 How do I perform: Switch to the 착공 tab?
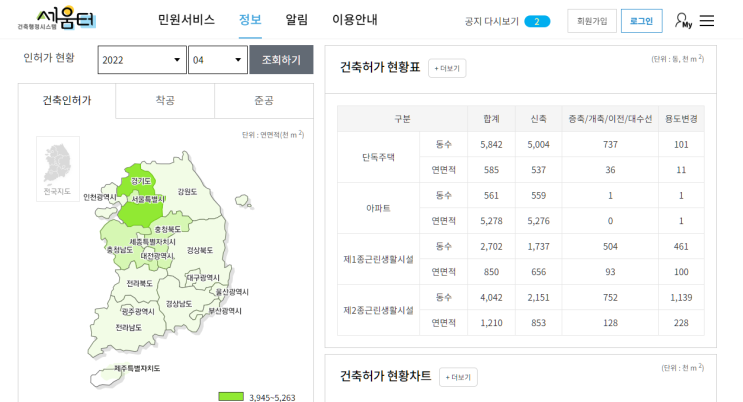tap(165, 100)
